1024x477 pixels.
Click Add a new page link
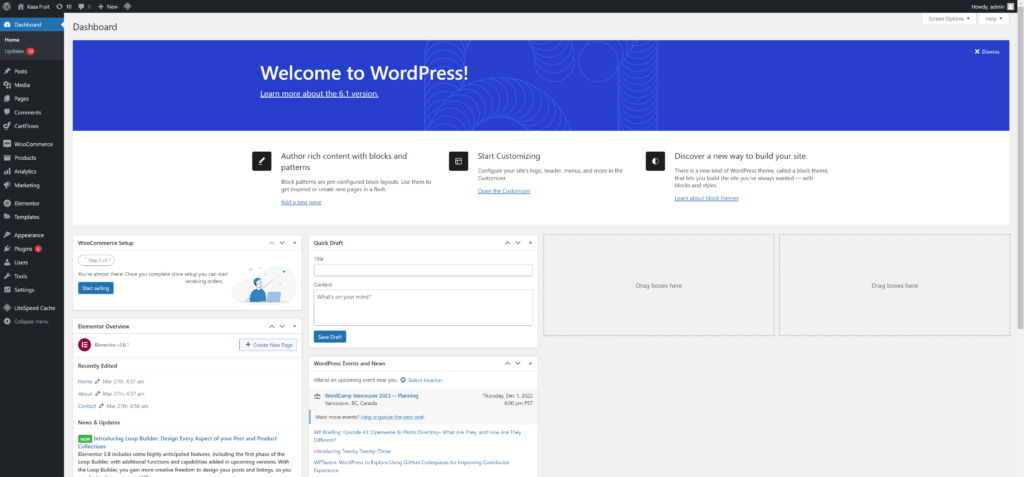301,202
